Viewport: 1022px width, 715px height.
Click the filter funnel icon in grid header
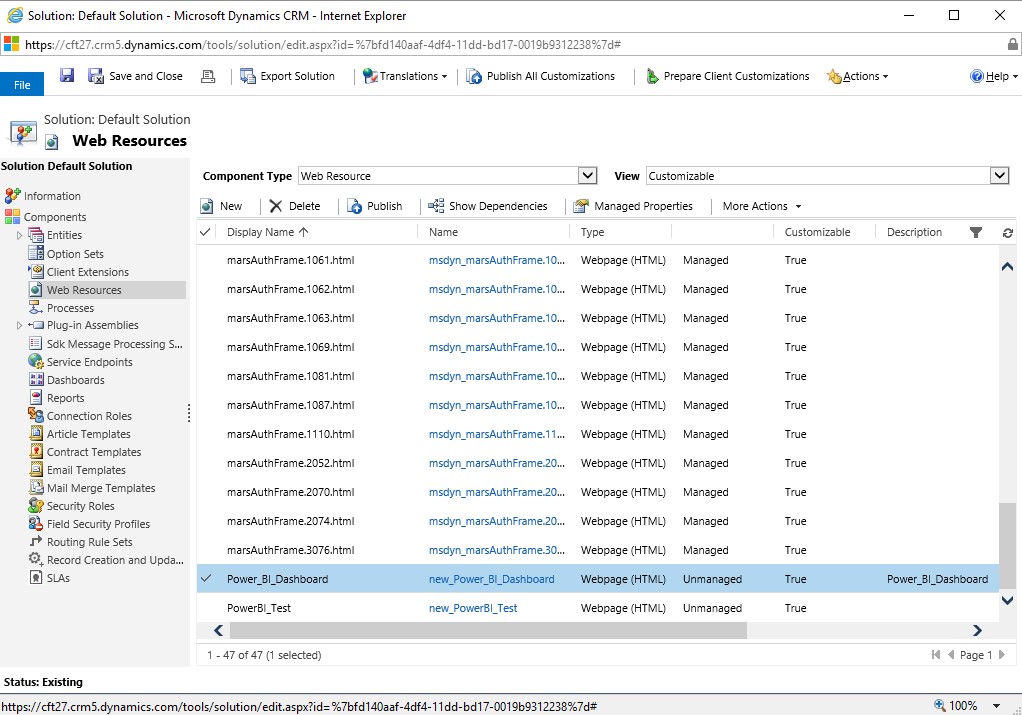click(x=976, y=232)
